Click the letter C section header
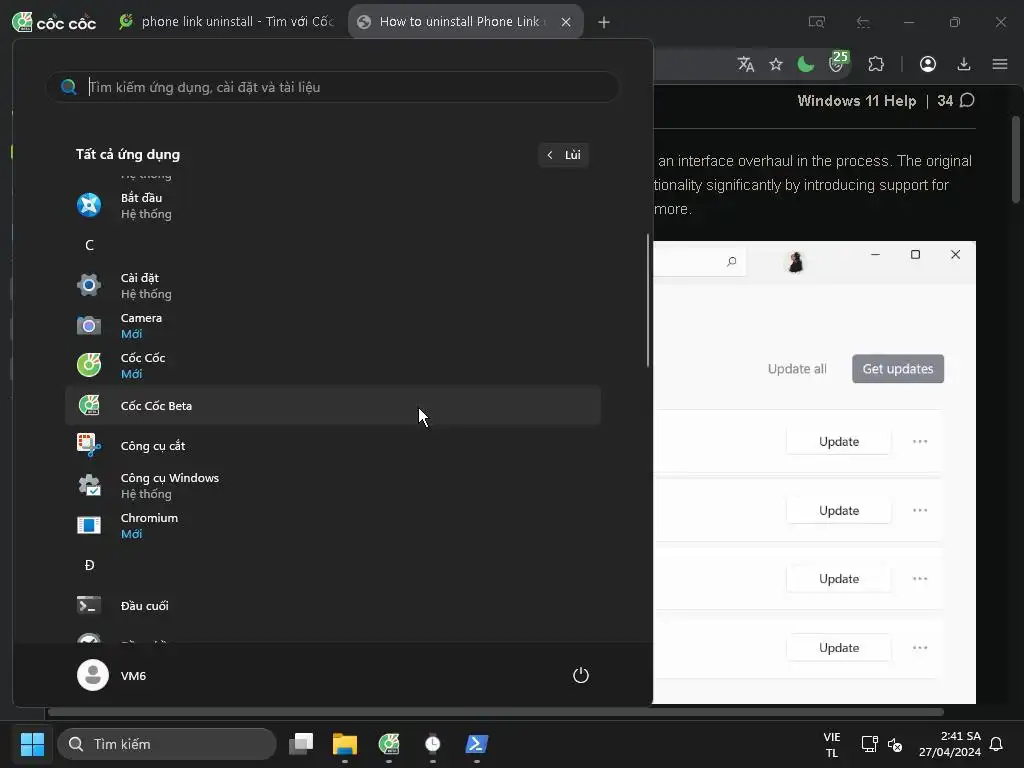1024x768 pixels. [89, 246]
